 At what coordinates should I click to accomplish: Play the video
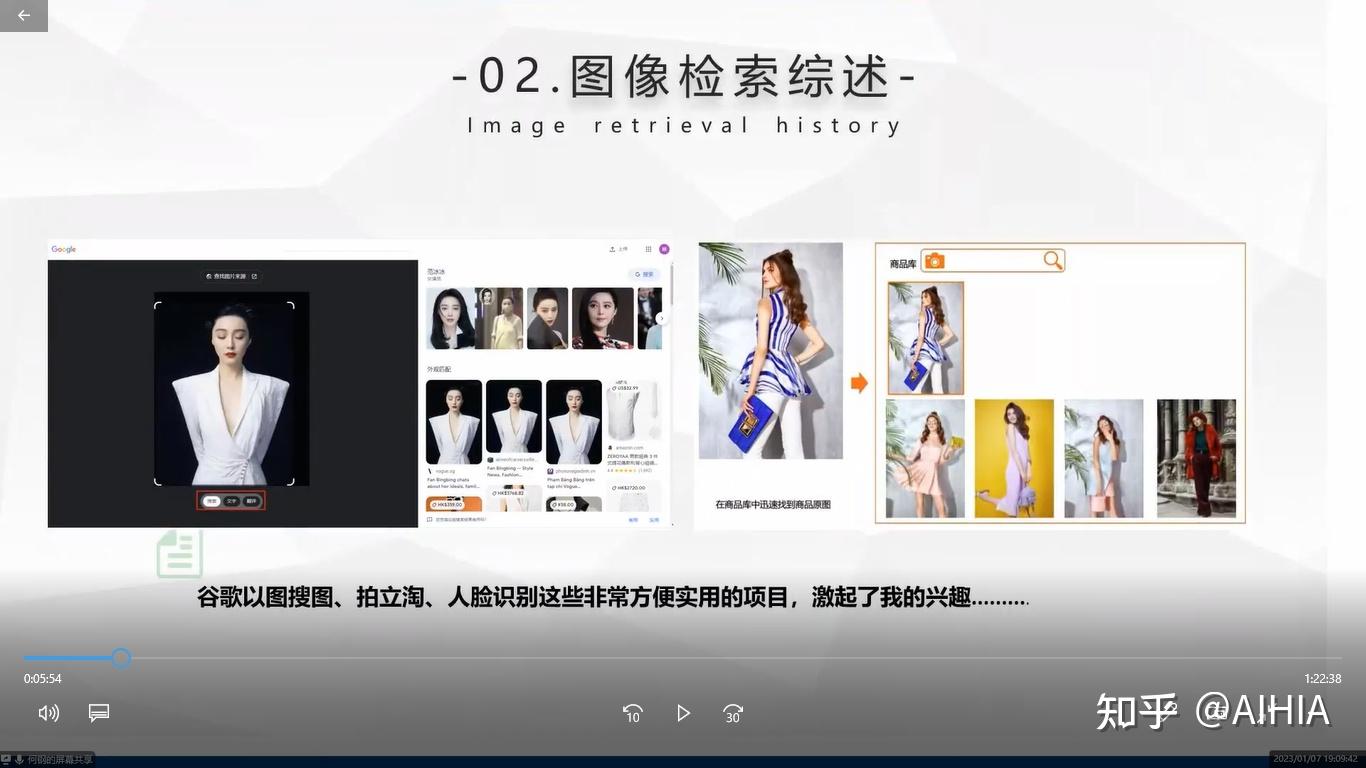click(x=683, y=713)
